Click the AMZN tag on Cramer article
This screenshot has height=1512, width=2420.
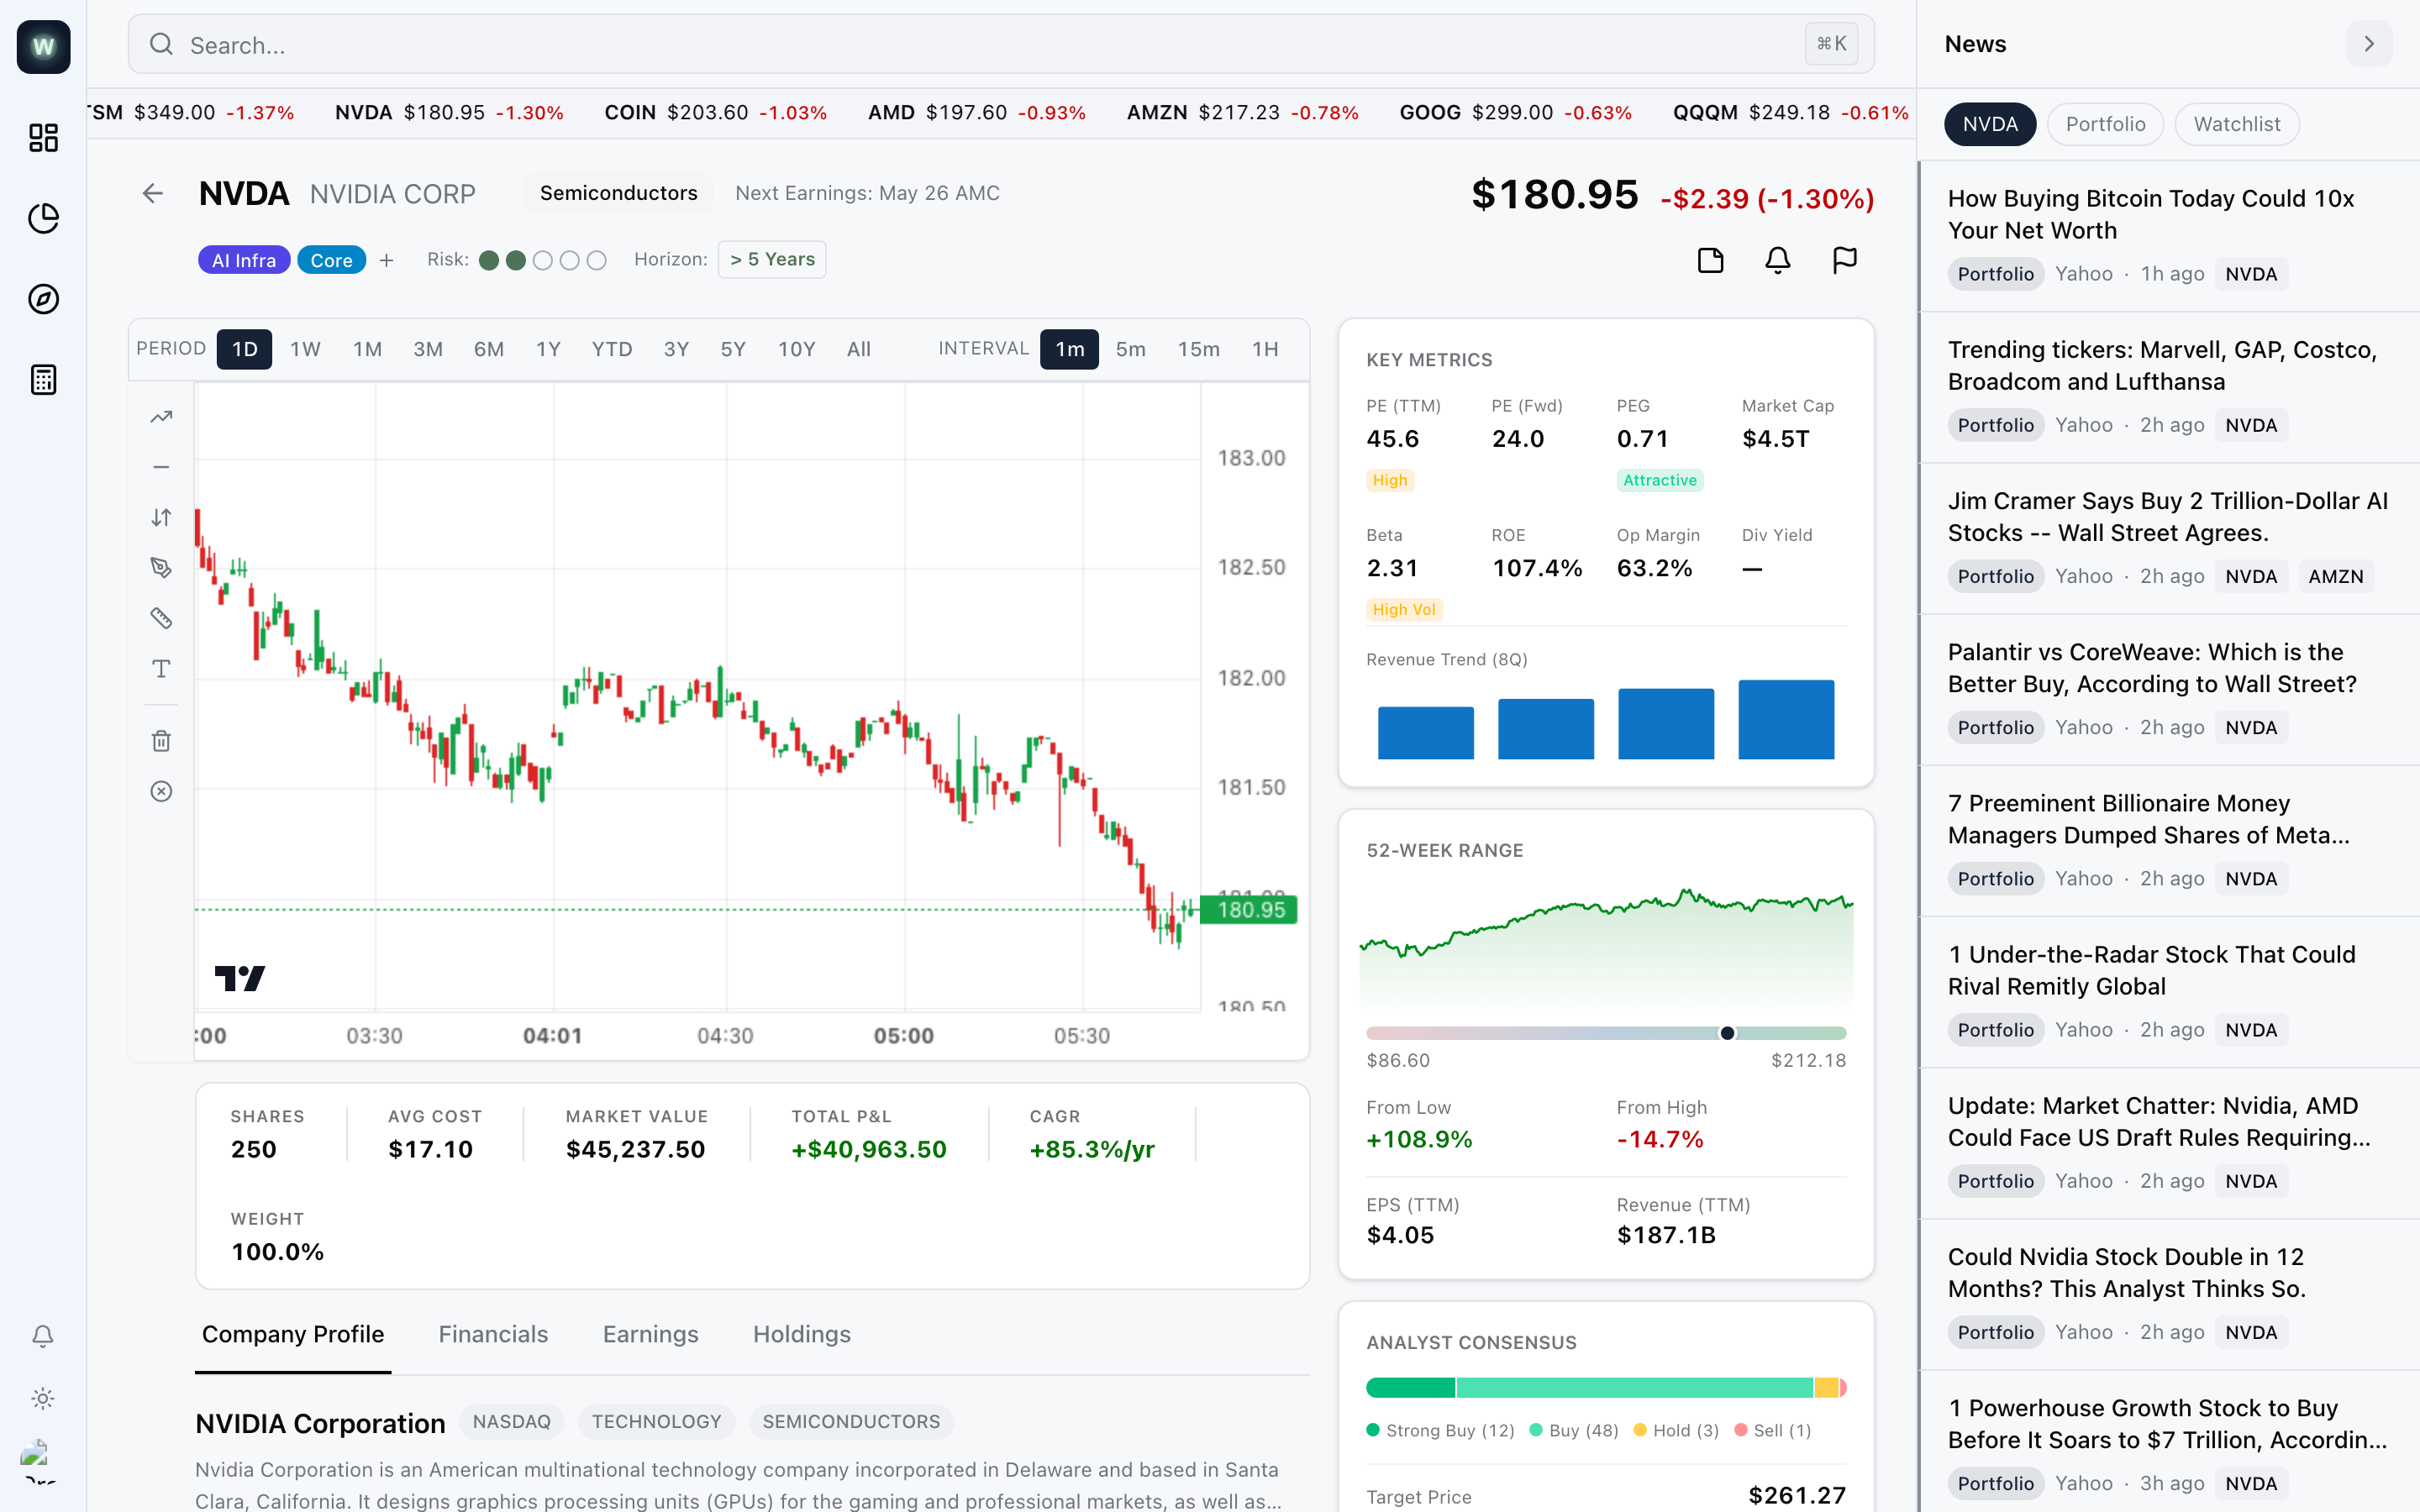2335,576
